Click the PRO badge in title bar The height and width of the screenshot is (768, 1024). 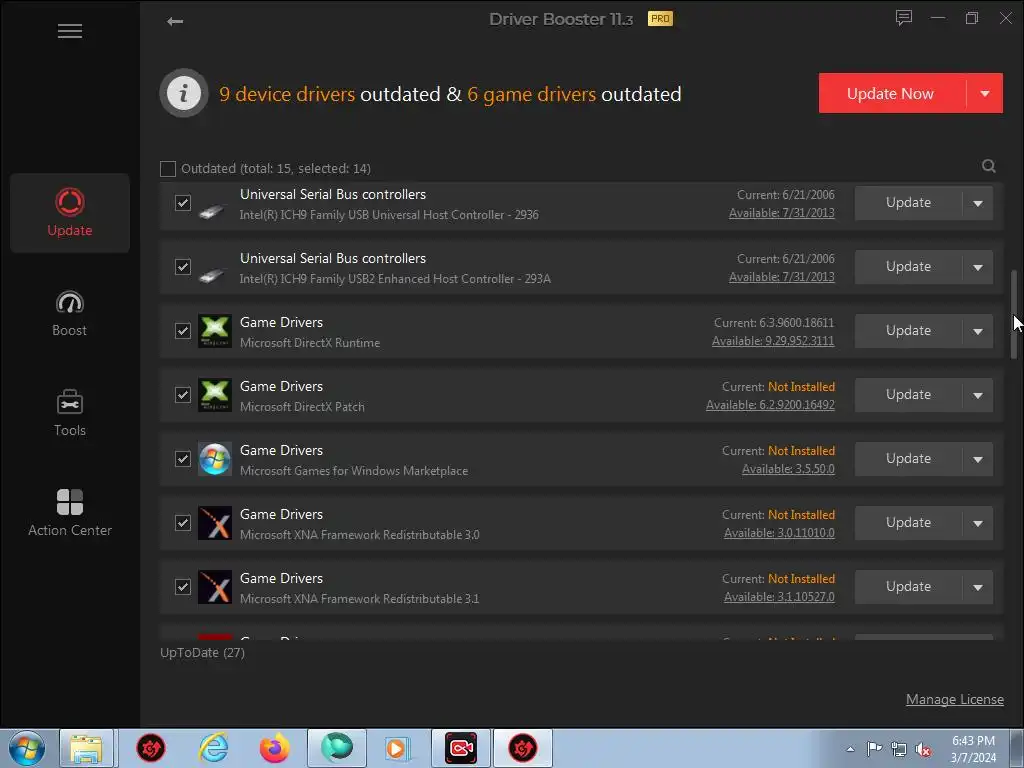660,19
